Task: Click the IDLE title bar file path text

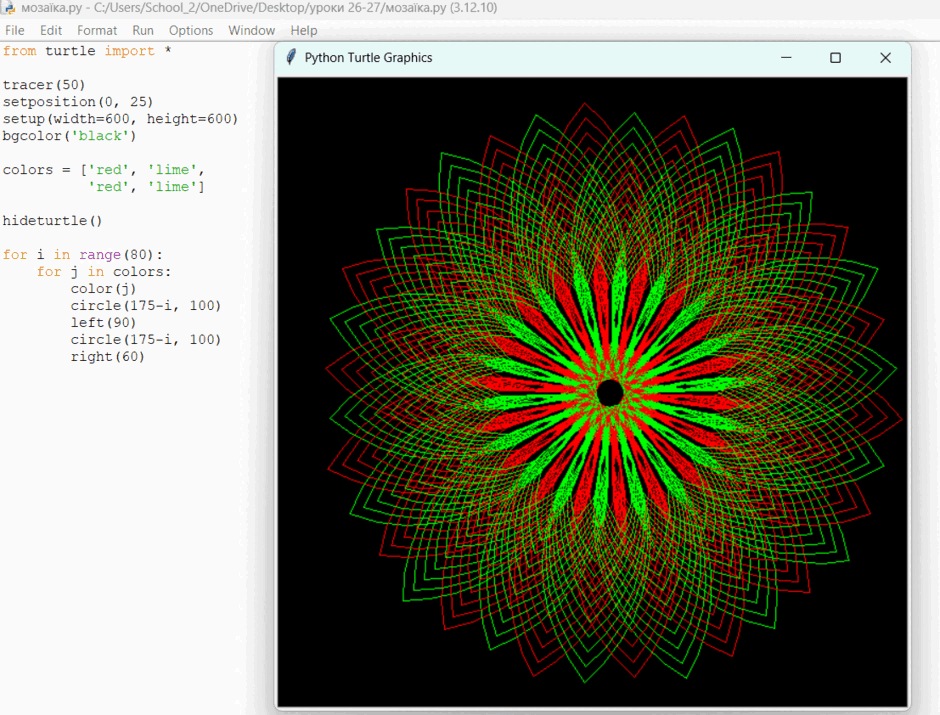Action: tap(259, 8)
